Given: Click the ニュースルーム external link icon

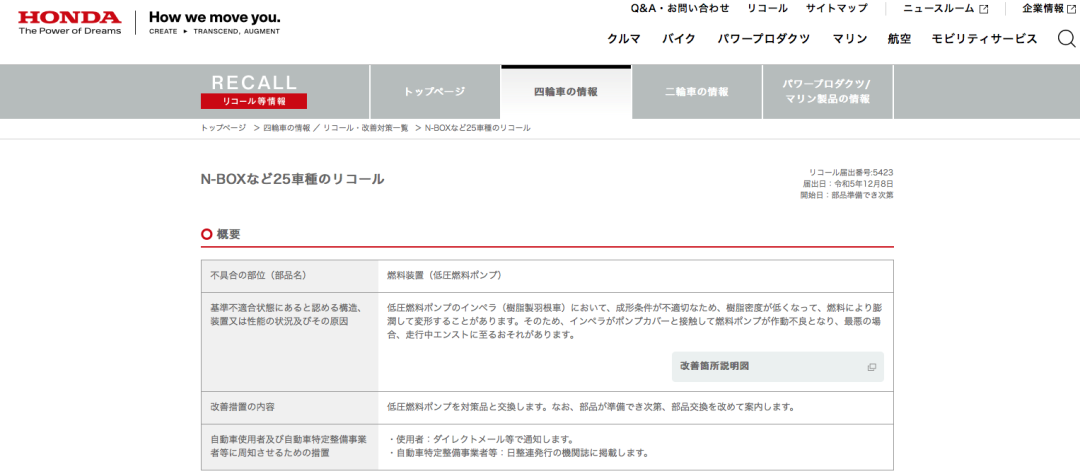Looking at the screenshot, I should tap(984, 9).
